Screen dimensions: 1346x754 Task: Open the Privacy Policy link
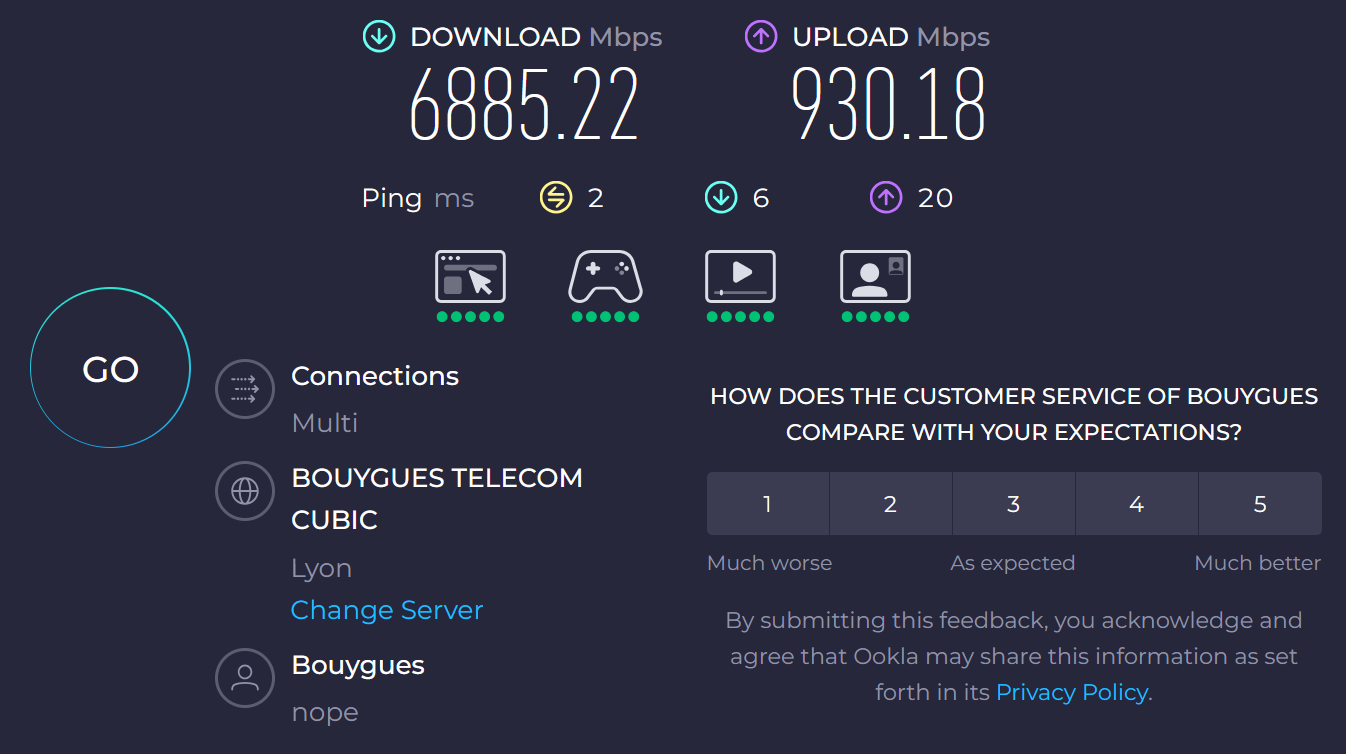[1072, 692]
